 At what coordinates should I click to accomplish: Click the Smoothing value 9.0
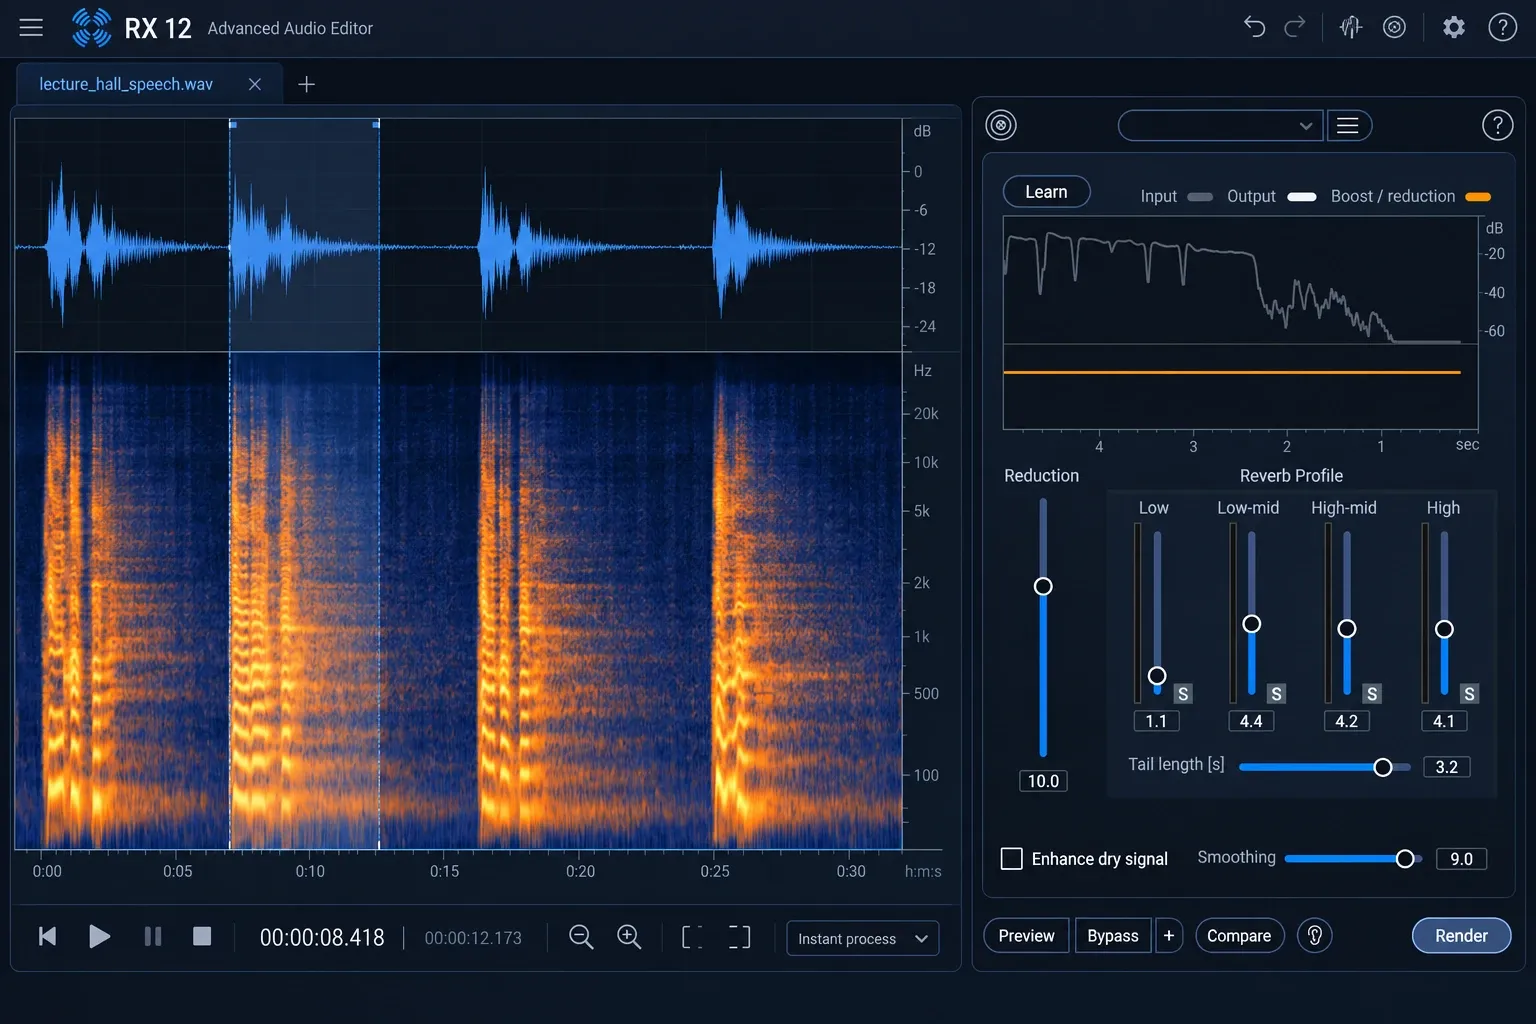pyautogui.click(x=1461, y=859)
